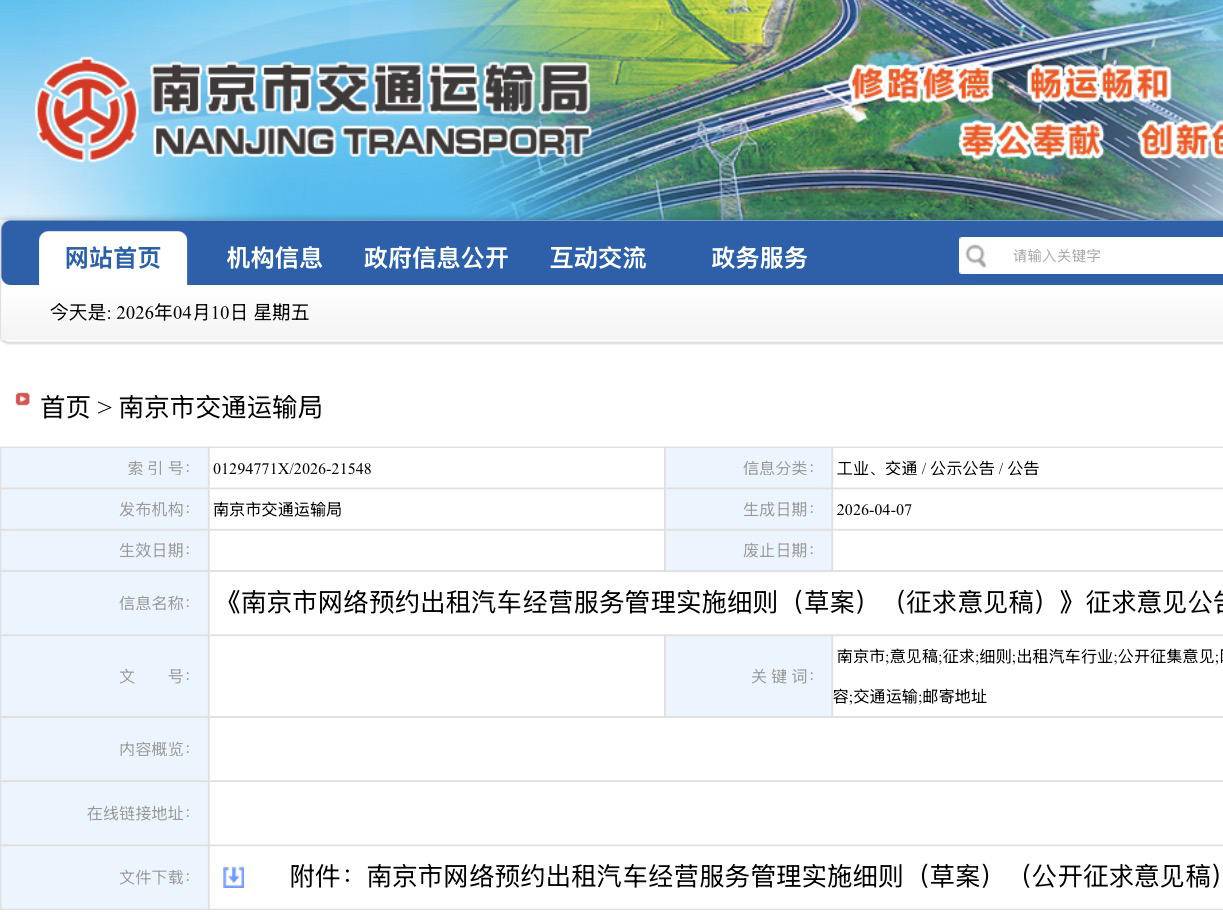The width and height of the screenshot is (1223, 917).
Task: Click the magnifier search icon
Action: point(976,256)
